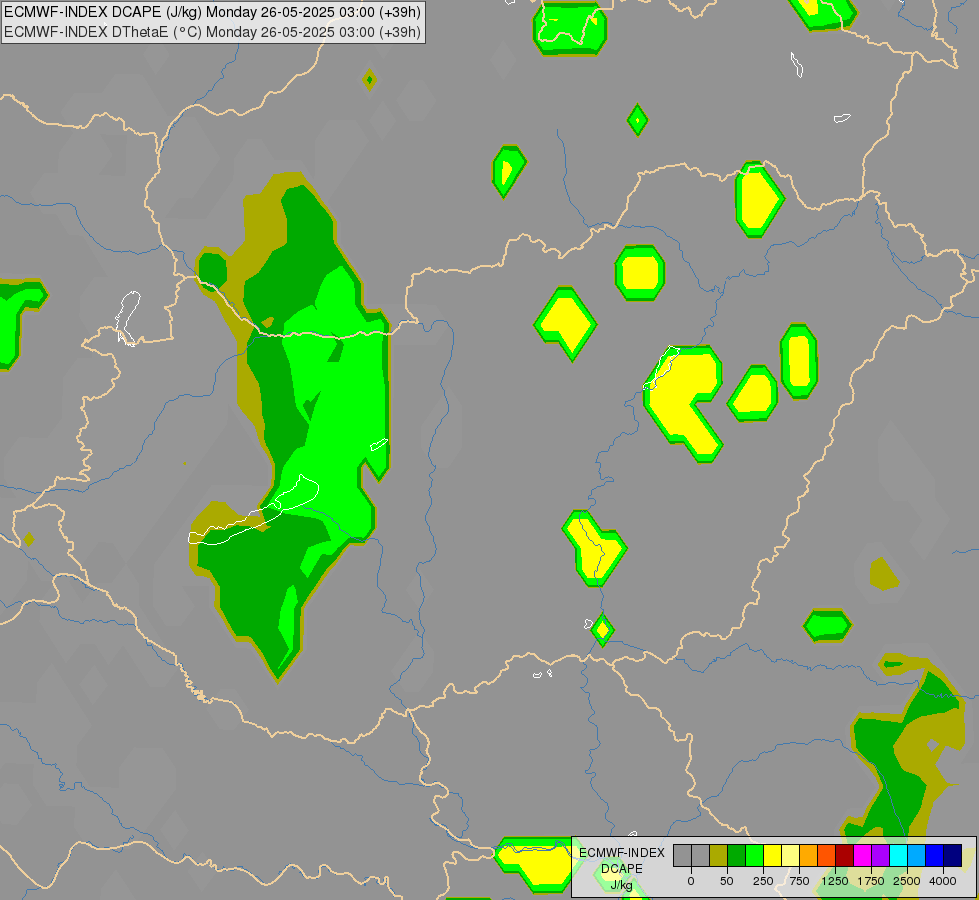Click the legend tick label 0

click(x=691, y=881)
